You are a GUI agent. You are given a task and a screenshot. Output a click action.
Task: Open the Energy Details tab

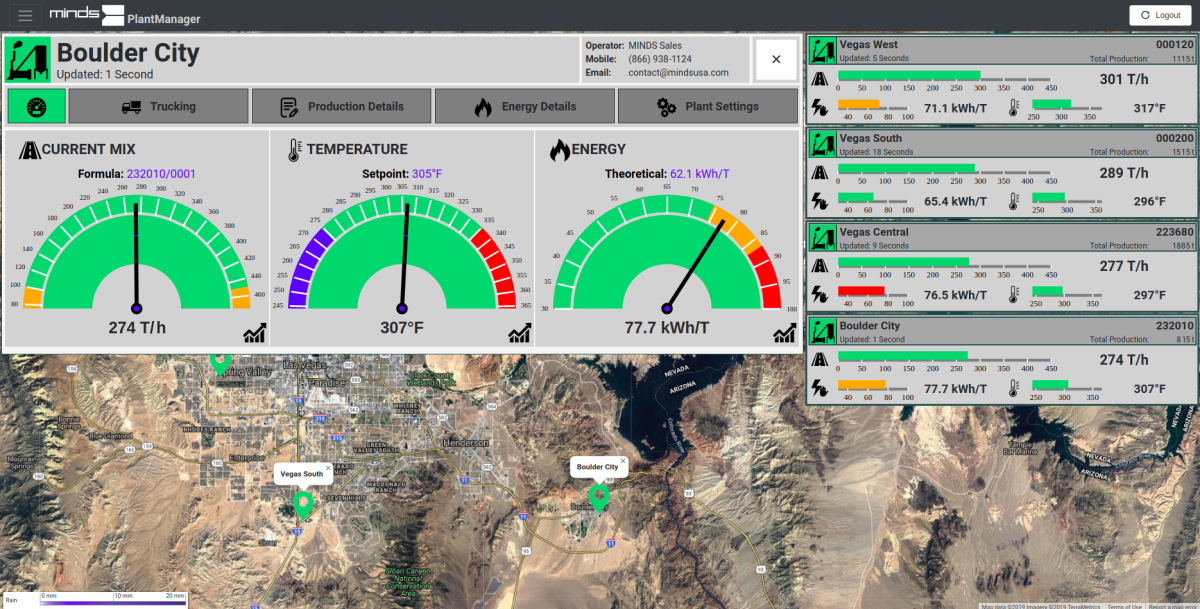[x=524, y=106]
